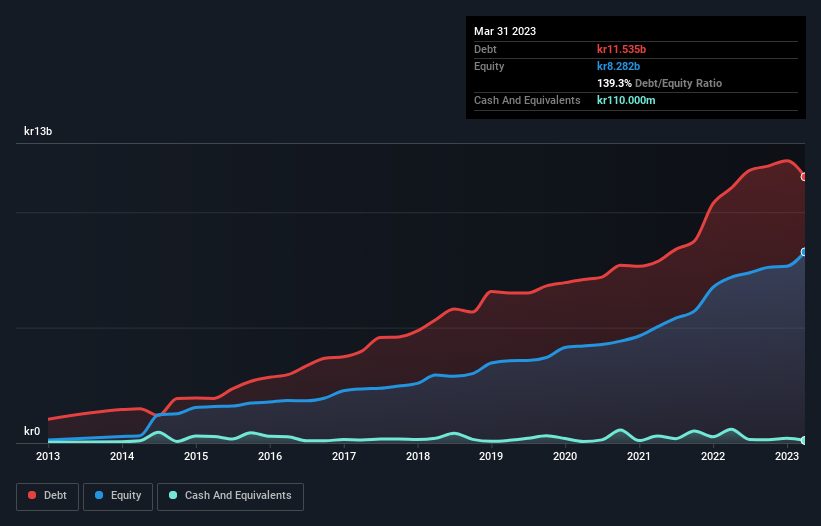This screenshot has height=526, width=821.
Task: Select the 2014 x-axis label
Action: tap(122, 456)
